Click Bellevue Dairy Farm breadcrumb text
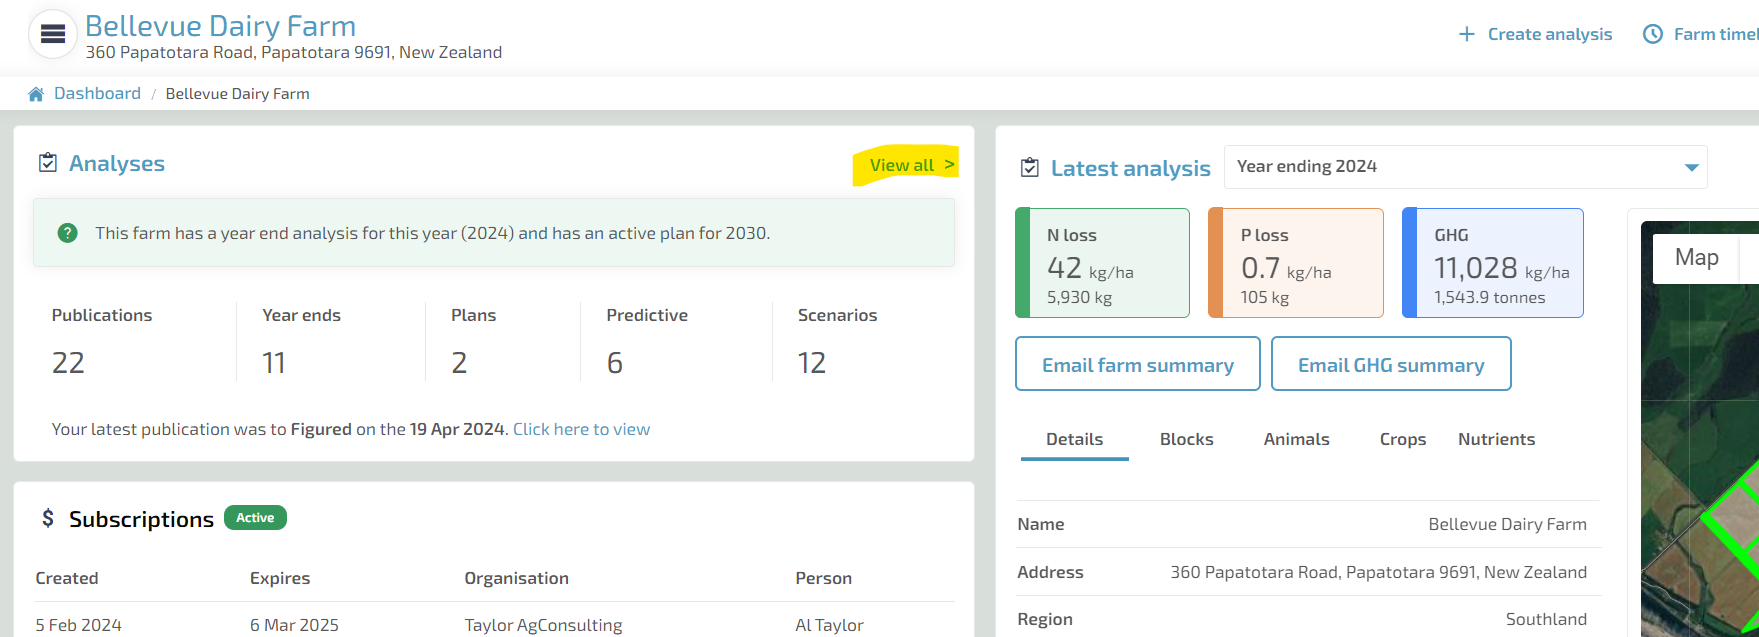Screen dimensions: 1759x637 pos(237,94)
